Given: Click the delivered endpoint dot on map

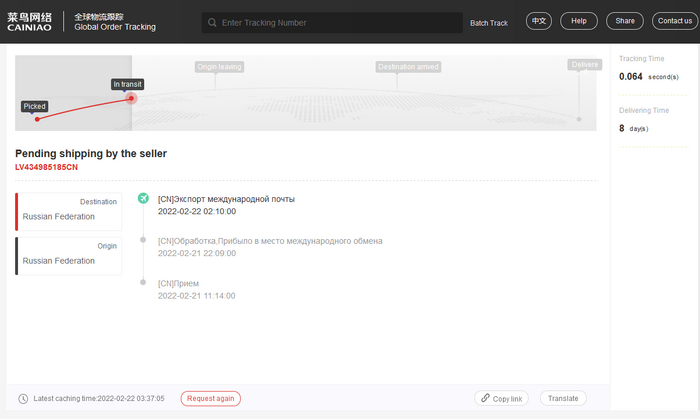Looking at the screenshot, I should click(x=579, y=119).
